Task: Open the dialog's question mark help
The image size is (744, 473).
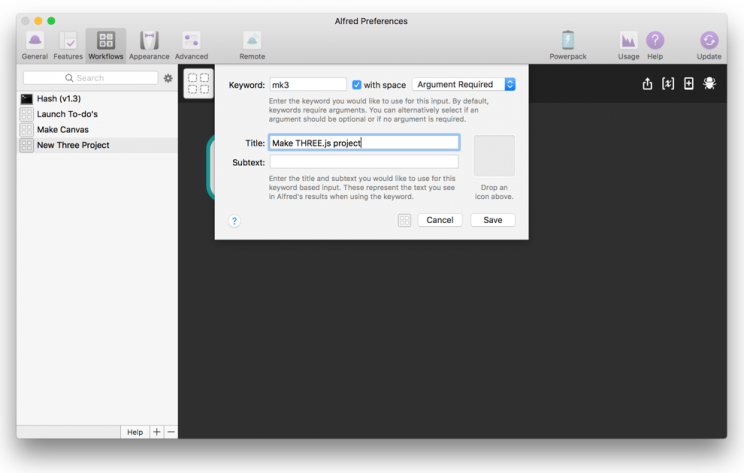Action: [234, 221]
